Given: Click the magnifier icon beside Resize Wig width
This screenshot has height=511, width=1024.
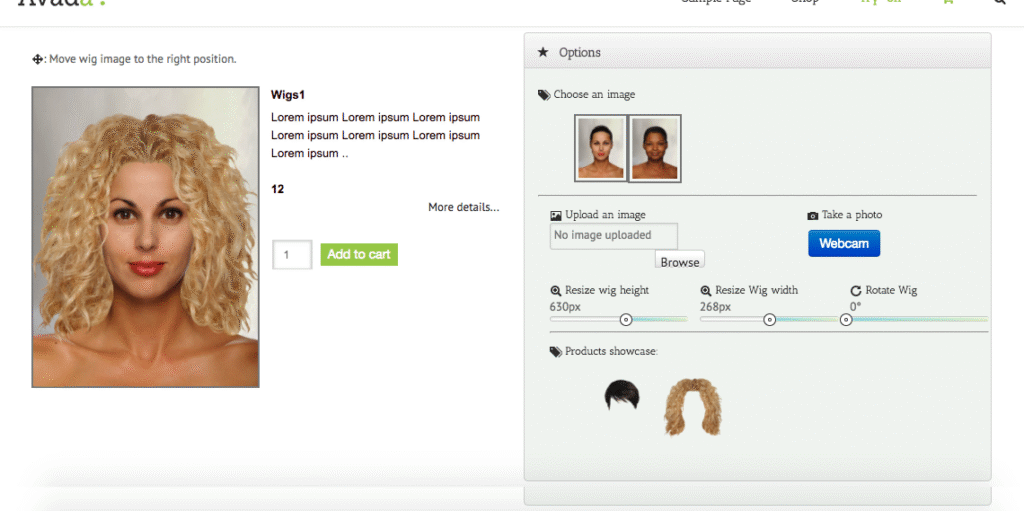Looking at the screenshot, I should click(706, 290).
